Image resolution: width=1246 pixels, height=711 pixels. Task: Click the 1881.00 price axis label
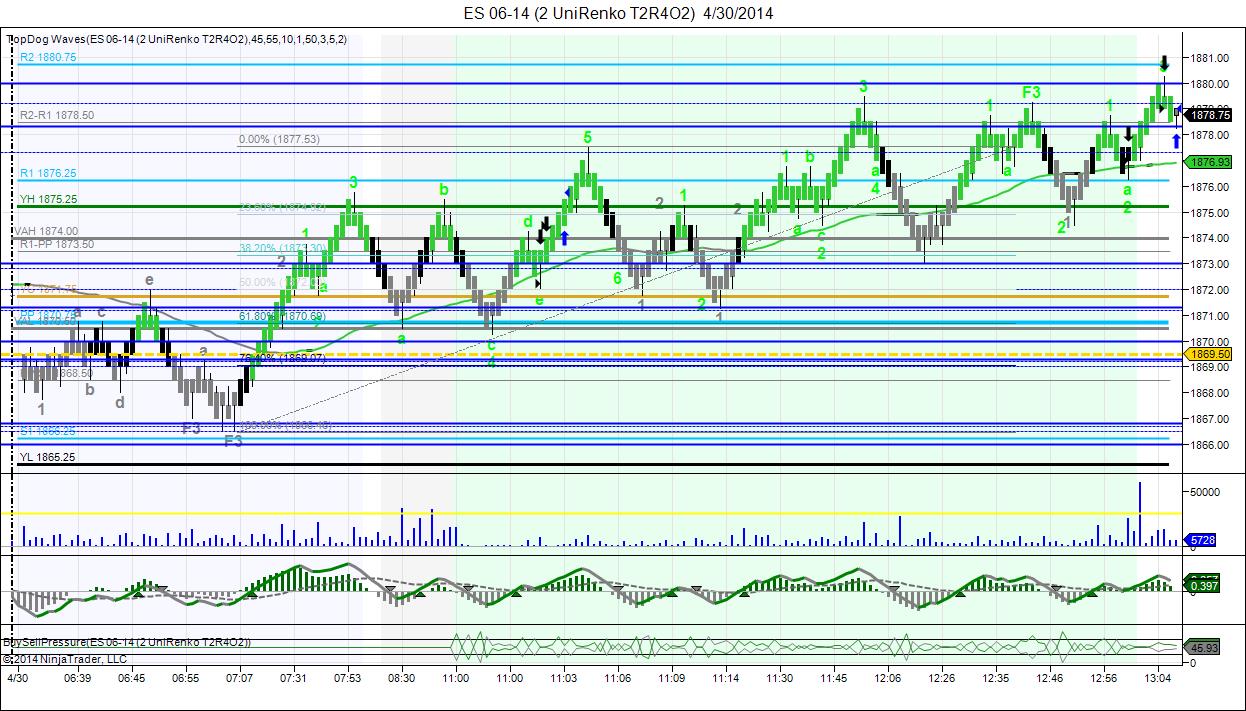tap(1210, 57)
